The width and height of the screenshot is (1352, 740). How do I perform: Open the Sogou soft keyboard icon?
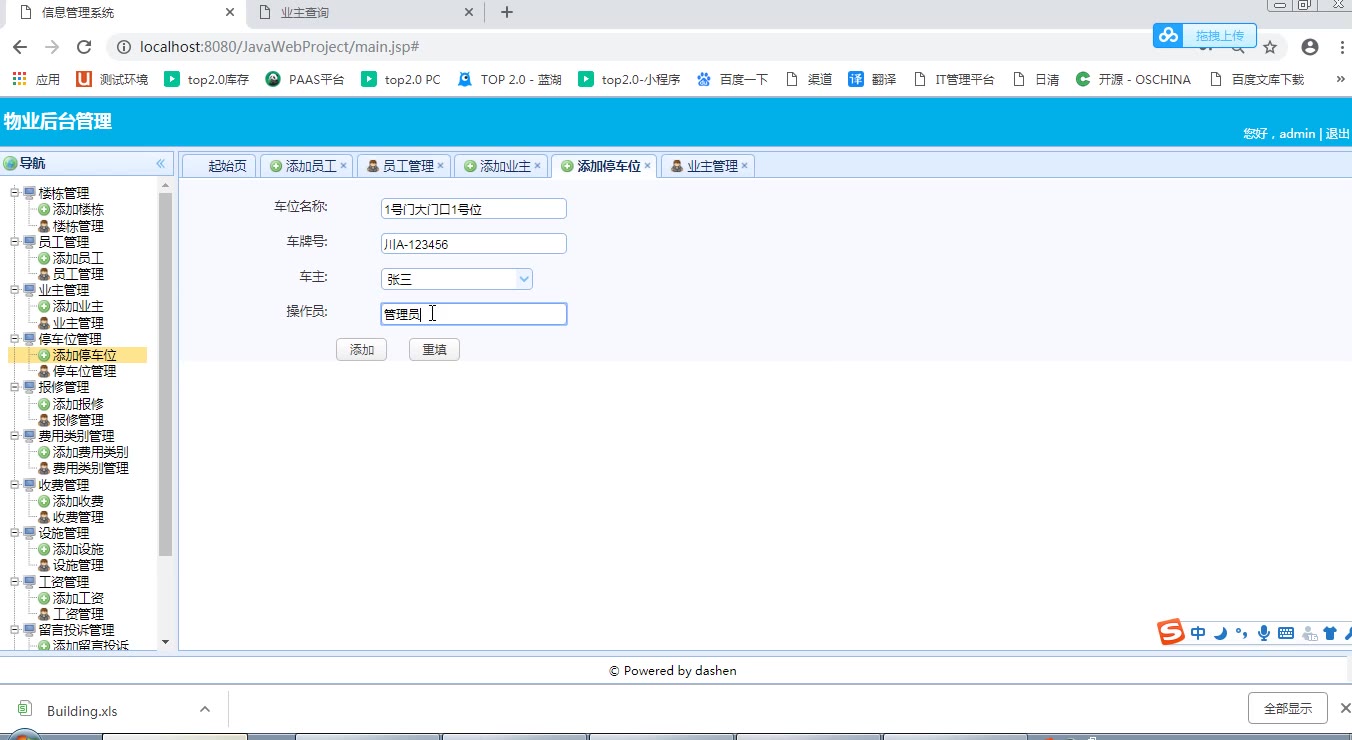[1286, 633]
